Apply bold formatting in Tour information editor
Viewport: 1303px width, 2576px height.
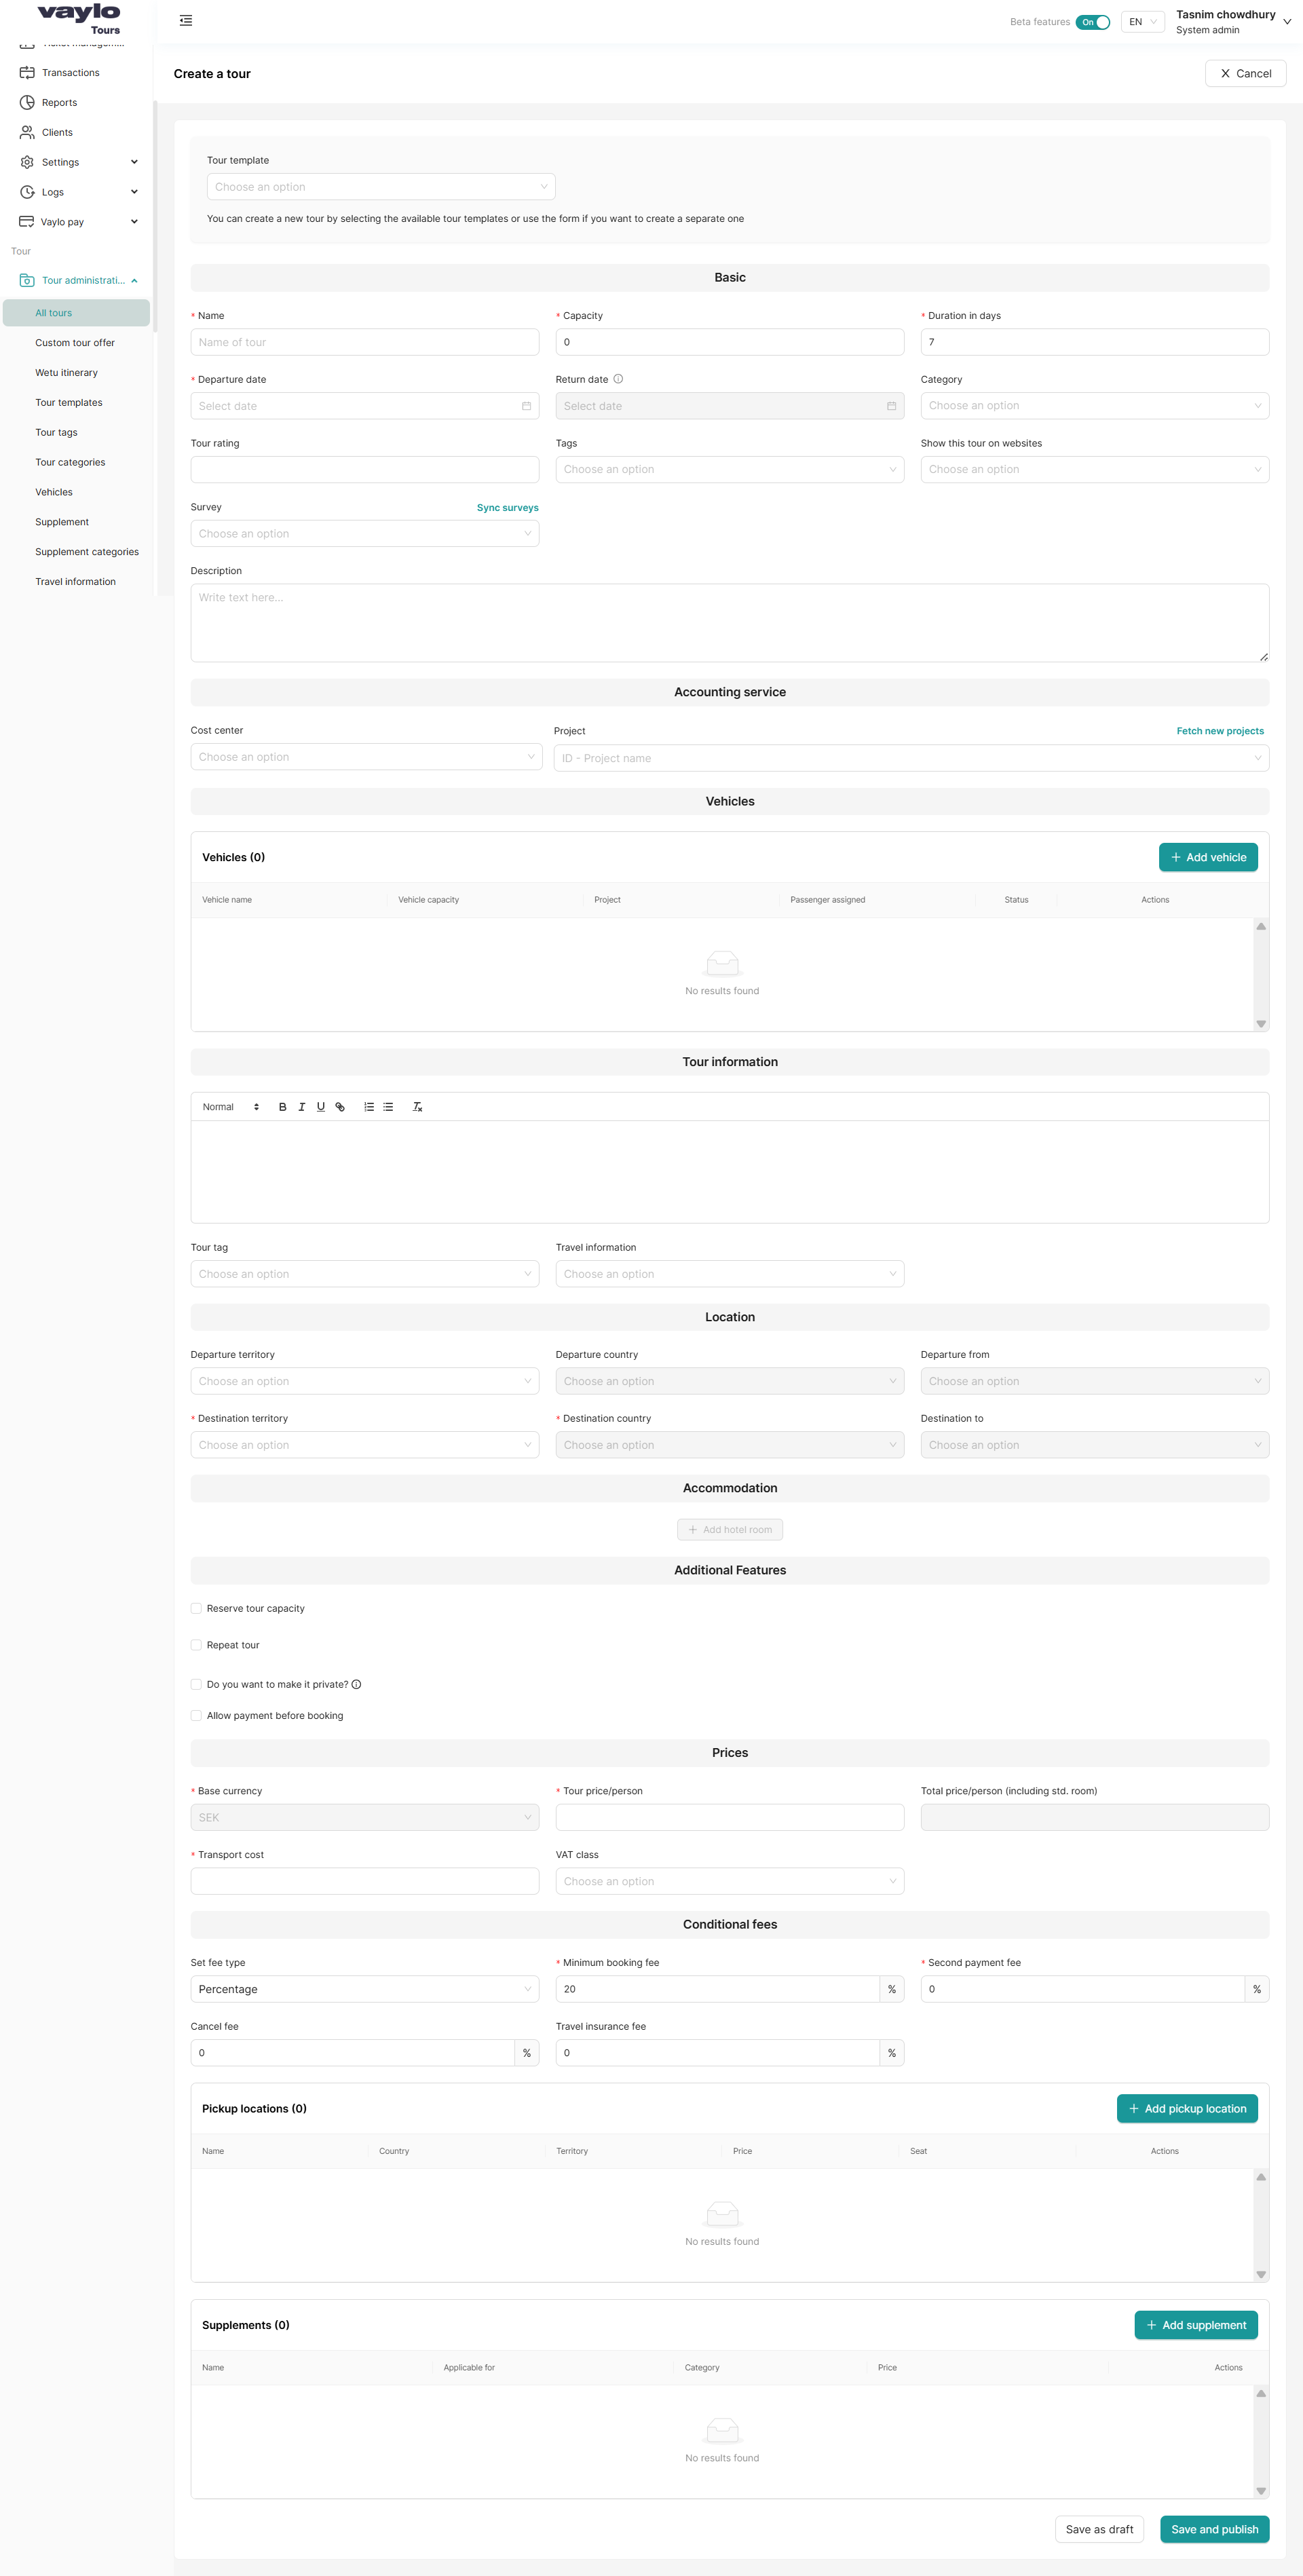click(283, 1107)
